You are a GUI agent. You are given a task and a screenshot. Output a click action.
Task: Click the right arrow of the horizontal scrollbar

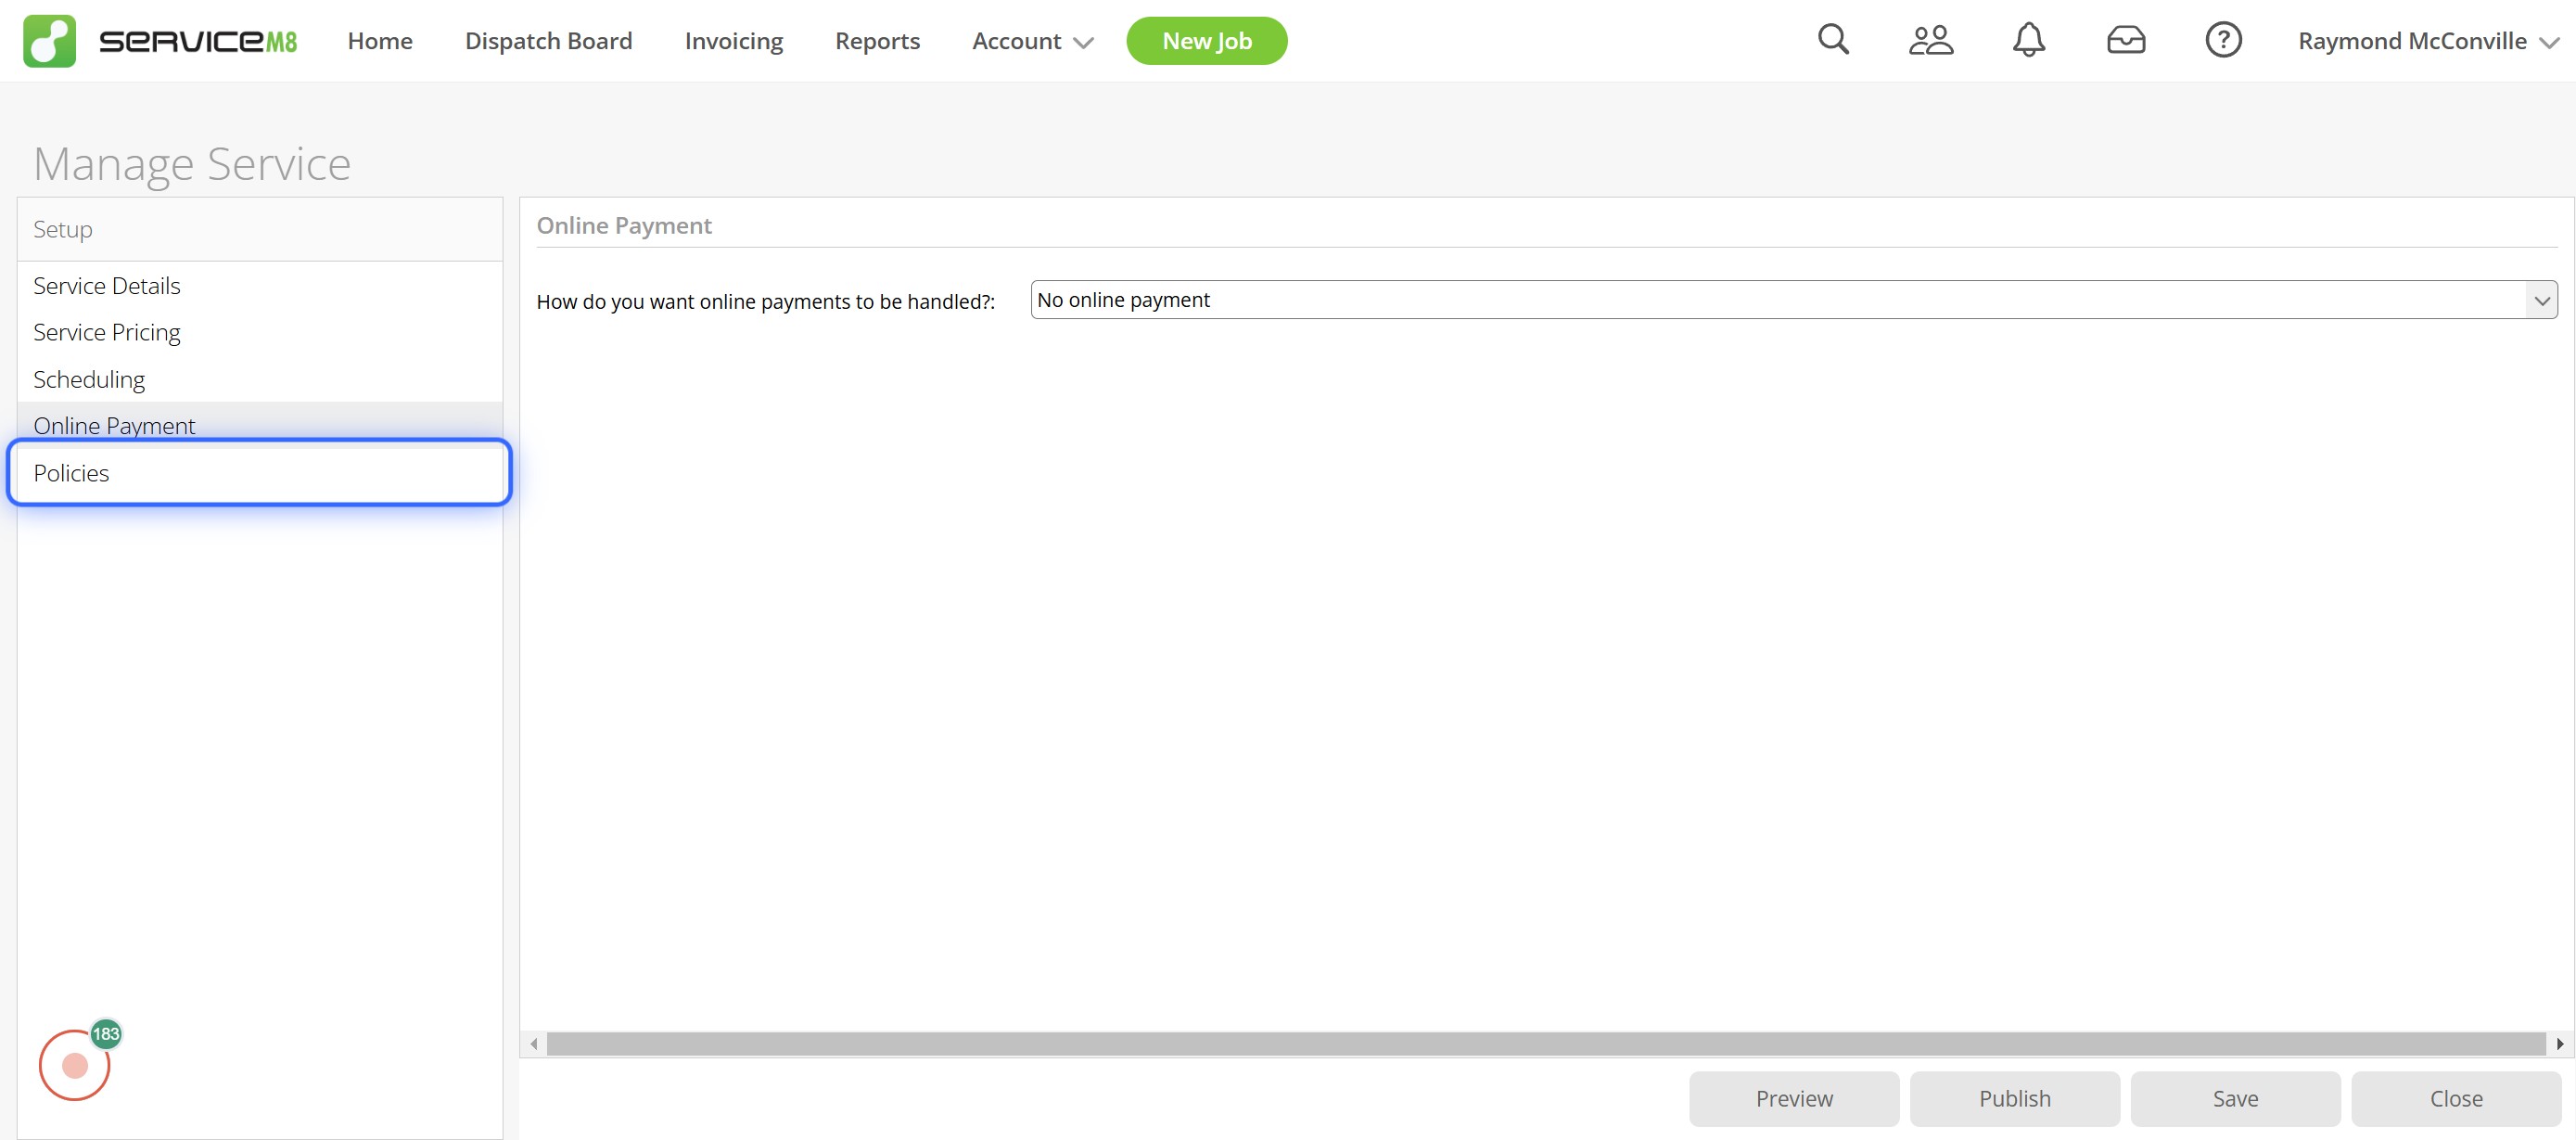click(x=2559, y=1043)
